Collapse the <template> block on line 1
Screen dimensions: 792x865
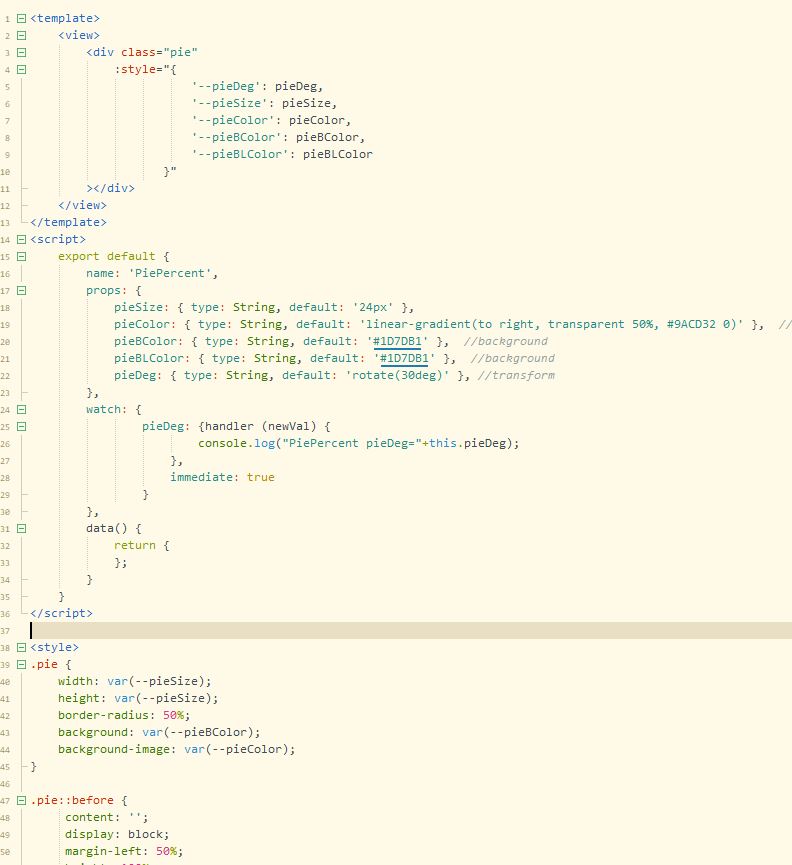[x=22, y=18]
